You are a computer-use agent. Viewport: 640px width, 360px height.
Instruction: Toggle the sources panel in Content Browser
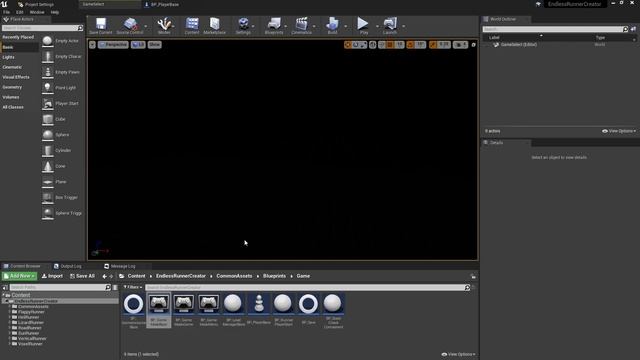tap(5, 288)
